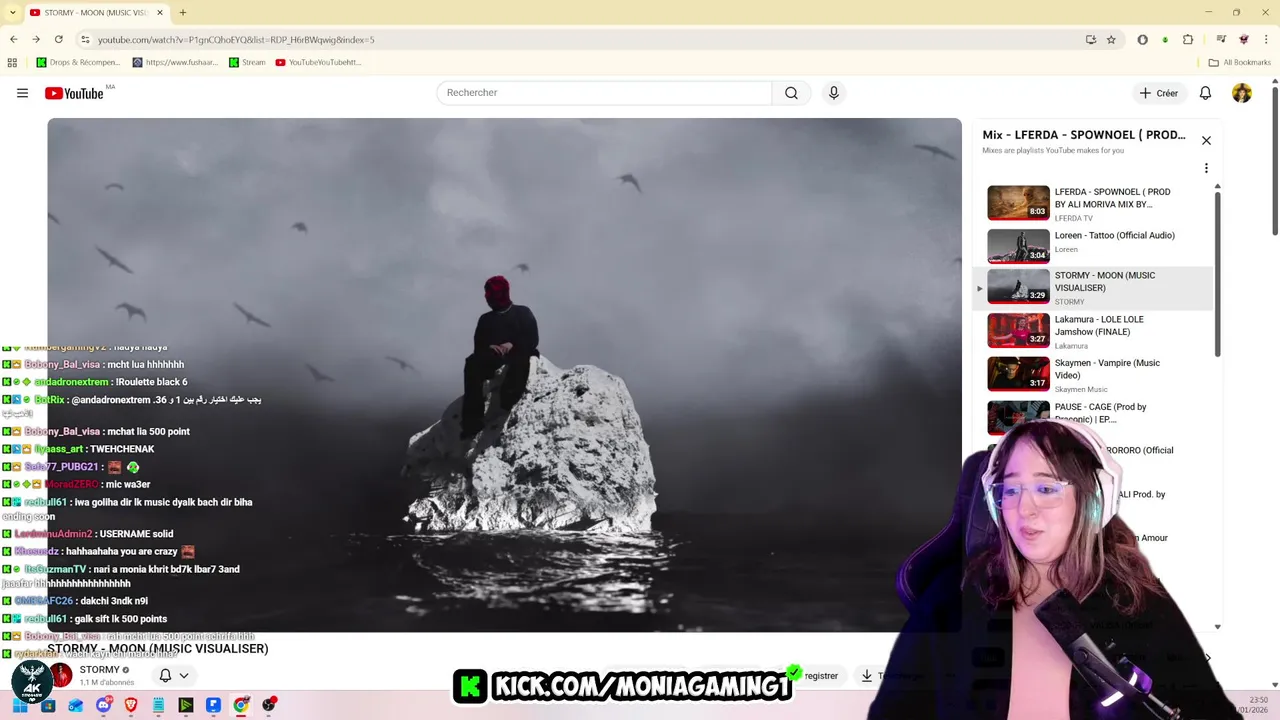The image size is (1280, 720).
Task: Click chat message 'mic wa3er'
Action: click(128, 485)
